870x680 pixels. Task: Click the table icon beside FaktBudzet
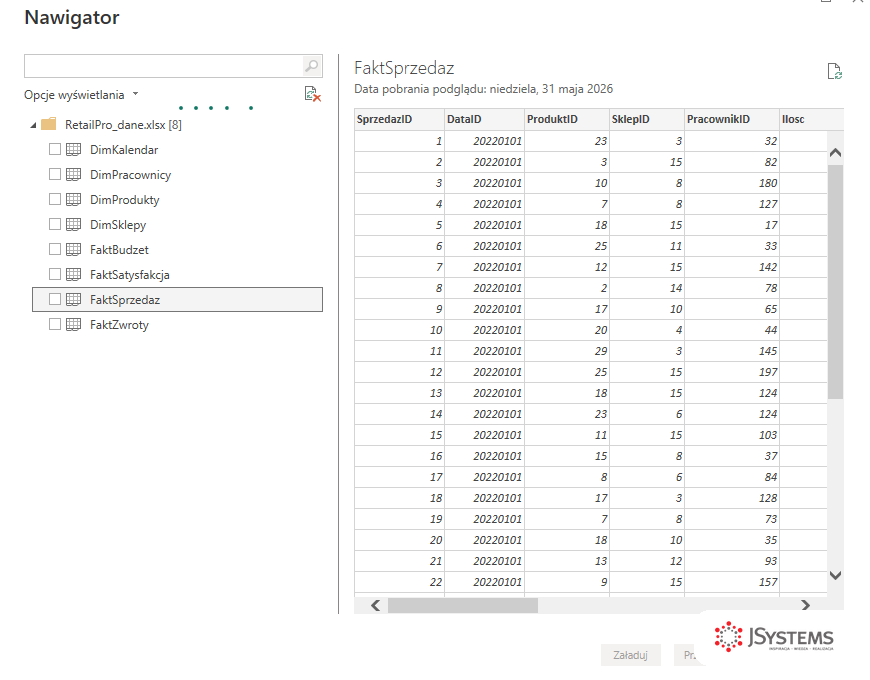tap(73, 250)
